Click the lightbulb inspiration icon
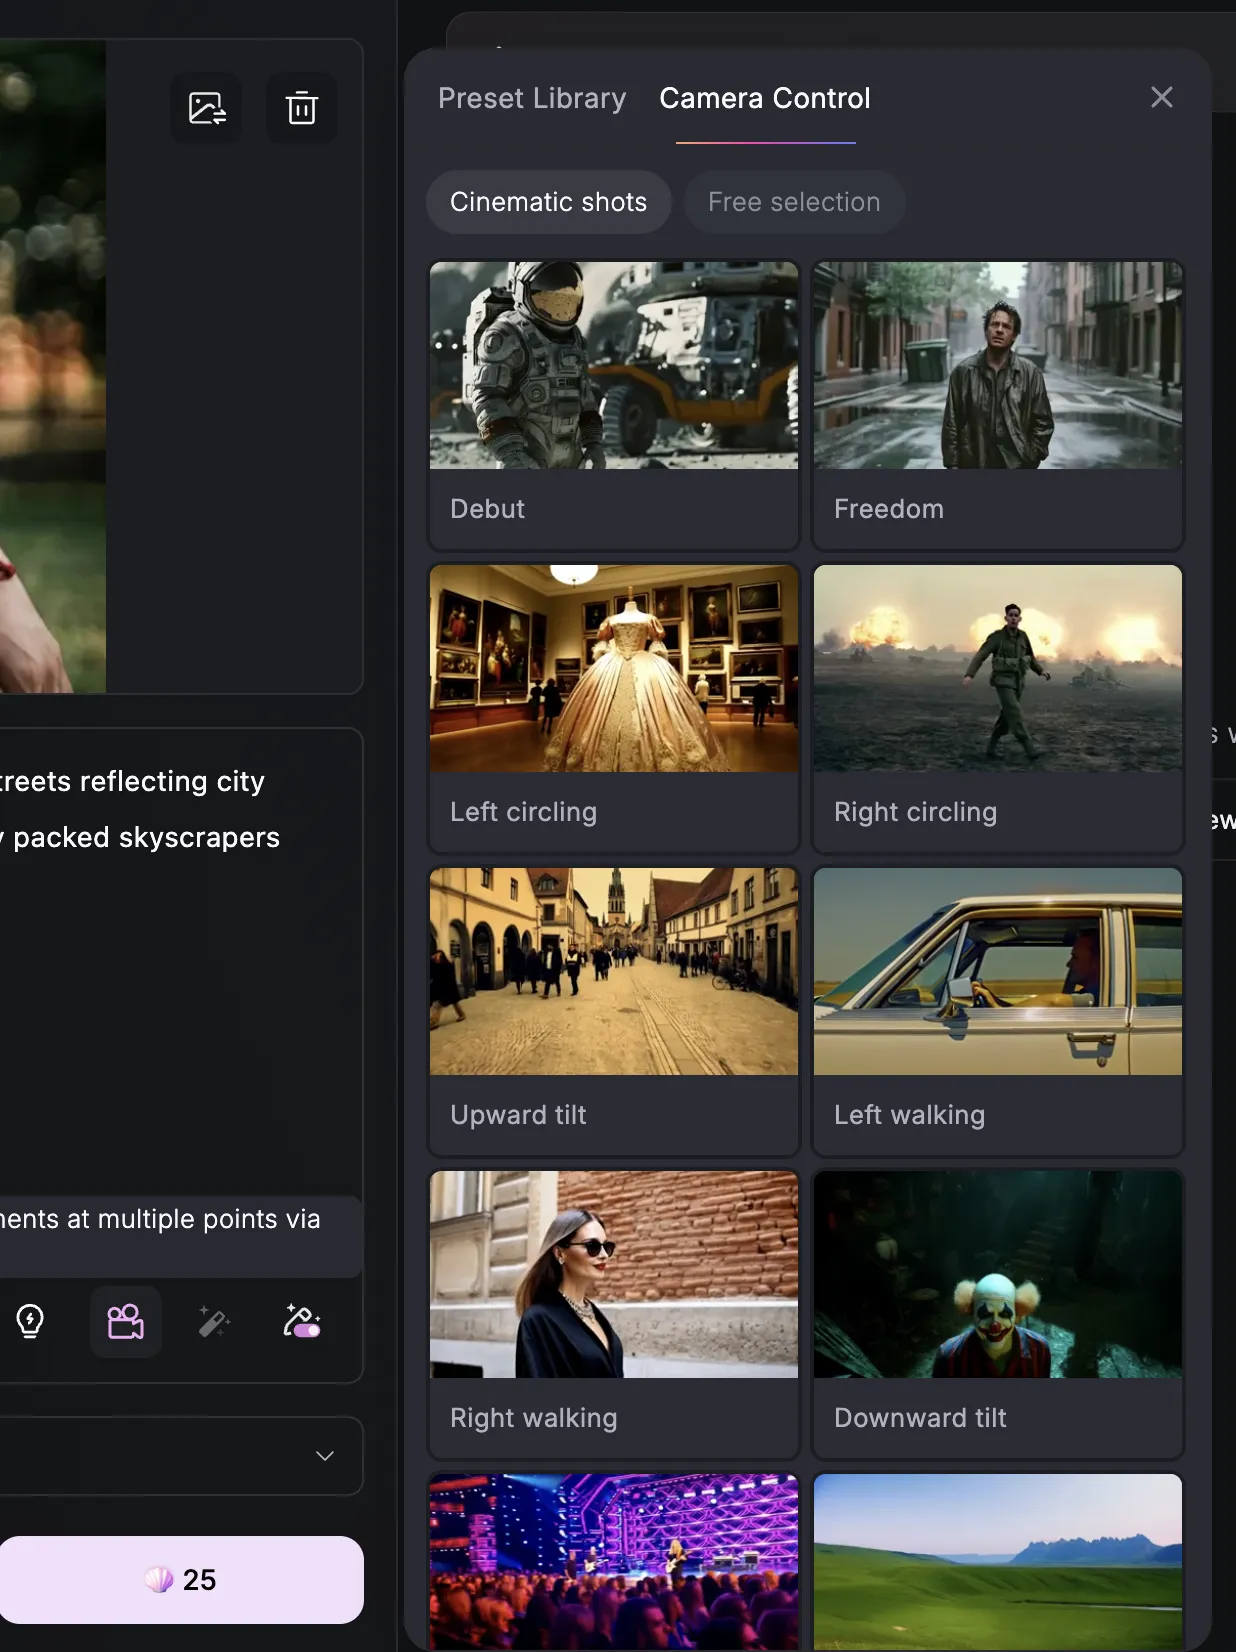The height and width of the screenshot is (1652, 1236). pos(30,1322)
